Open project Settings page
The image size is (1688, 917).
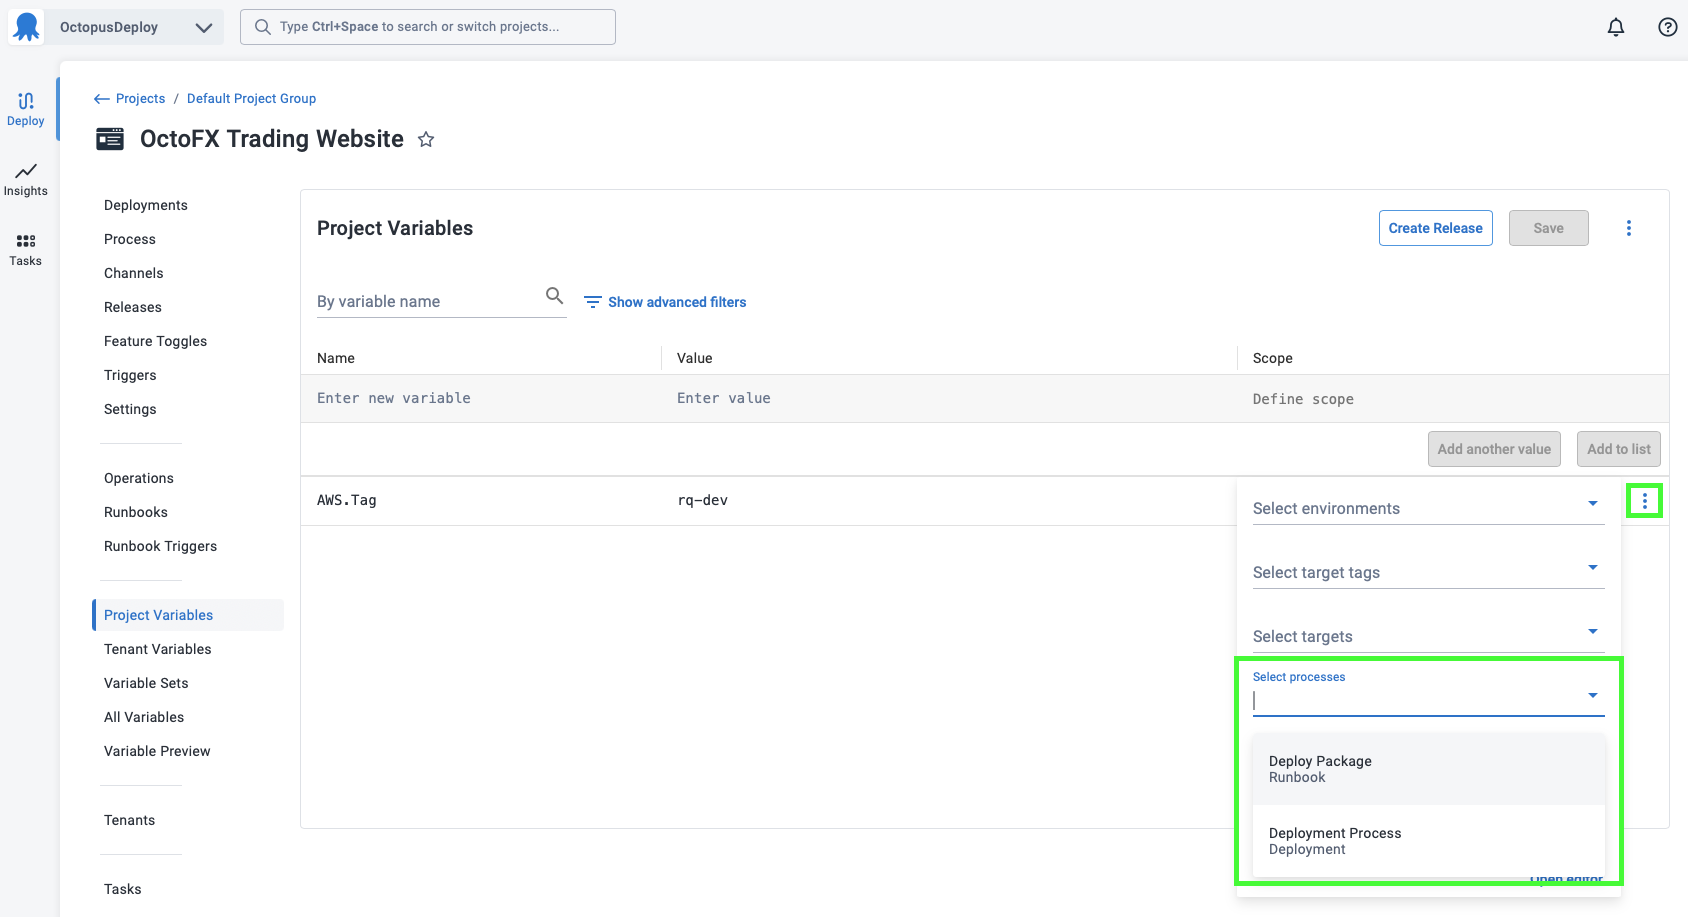tap(130, 409)
